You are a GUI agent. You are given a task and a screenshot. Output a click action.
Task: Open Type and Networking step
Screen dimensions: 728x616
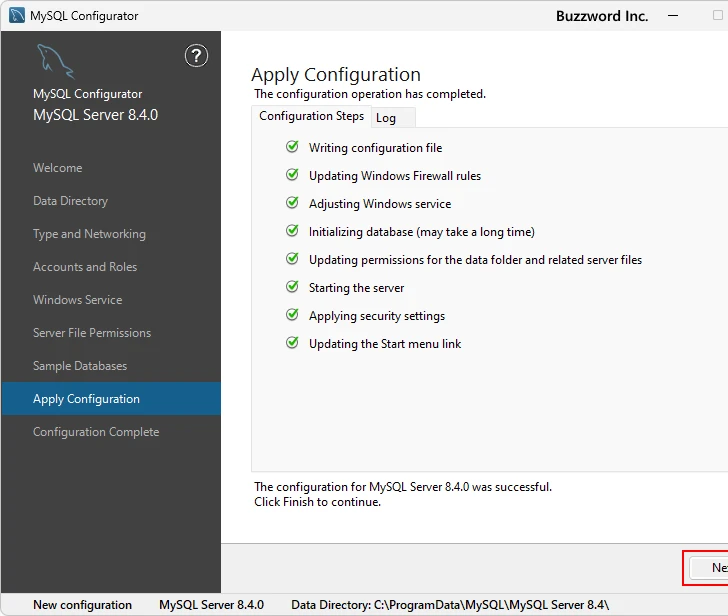point(89,234)
